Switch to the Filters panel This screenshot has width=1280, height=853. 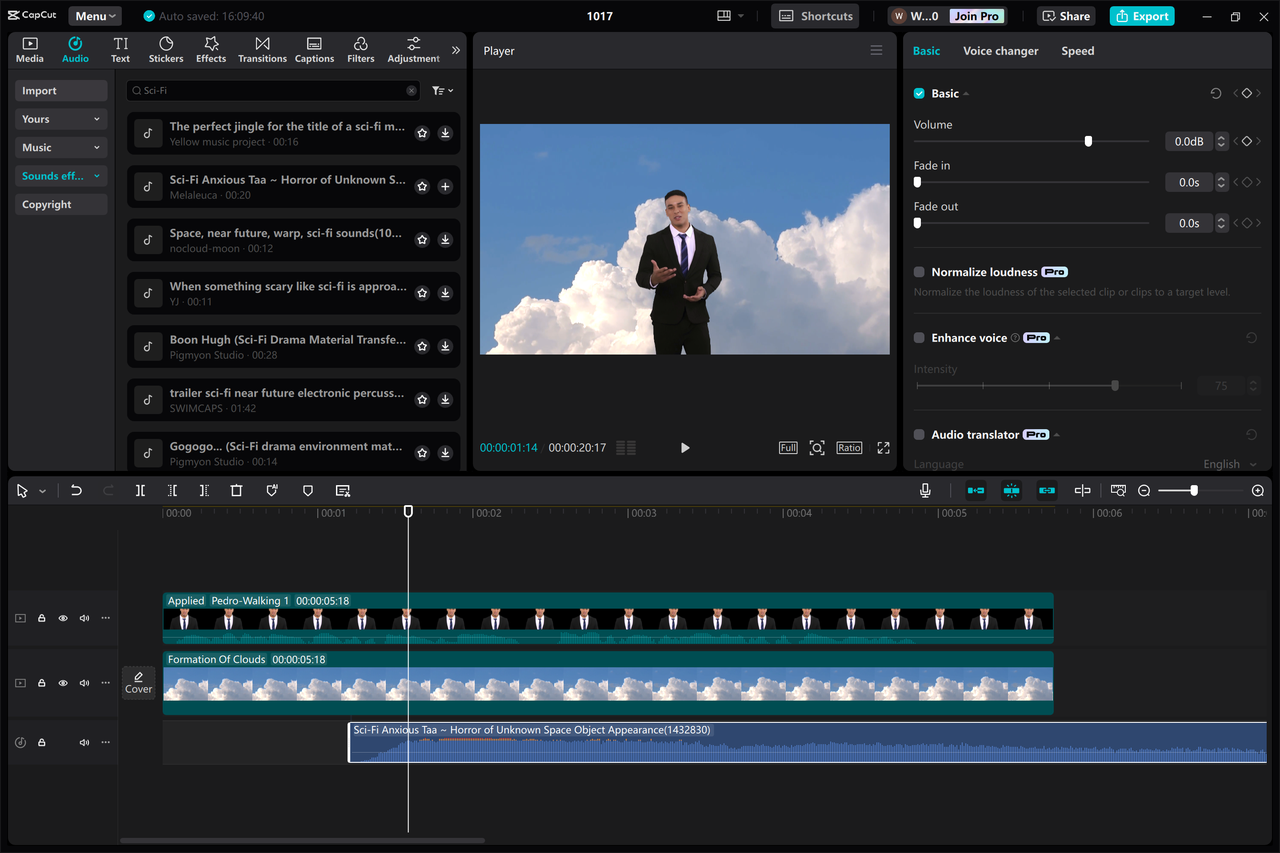(360, 49)
